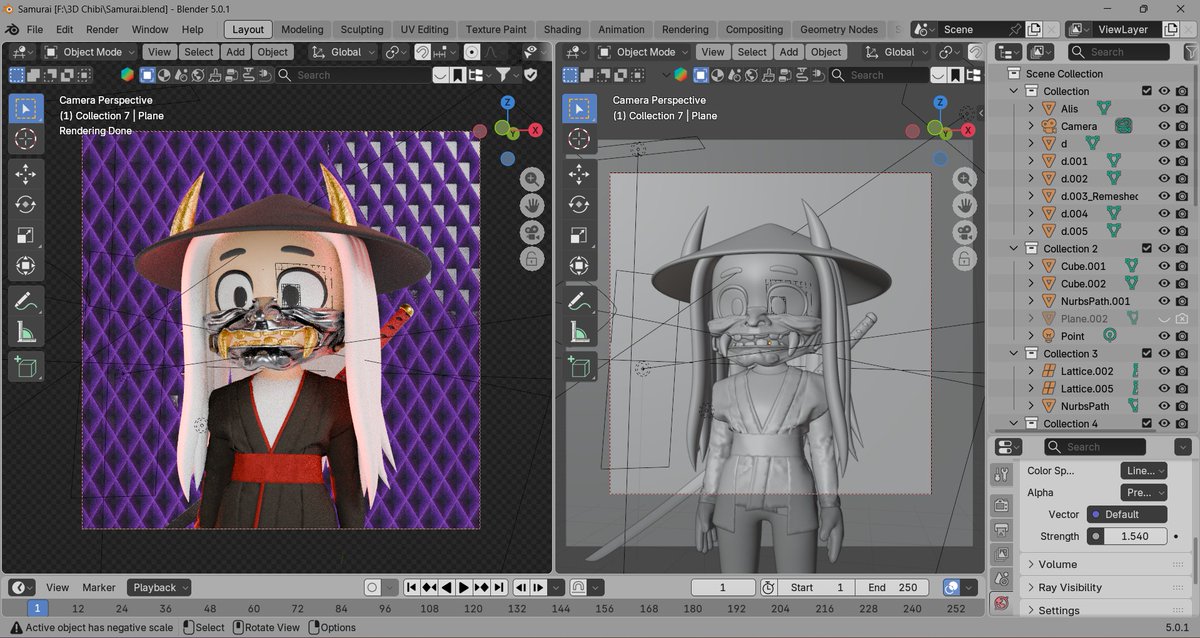Click pan view hand icon in left viewport
This screenshot has width=1200, height=638.
coord(532,206)
